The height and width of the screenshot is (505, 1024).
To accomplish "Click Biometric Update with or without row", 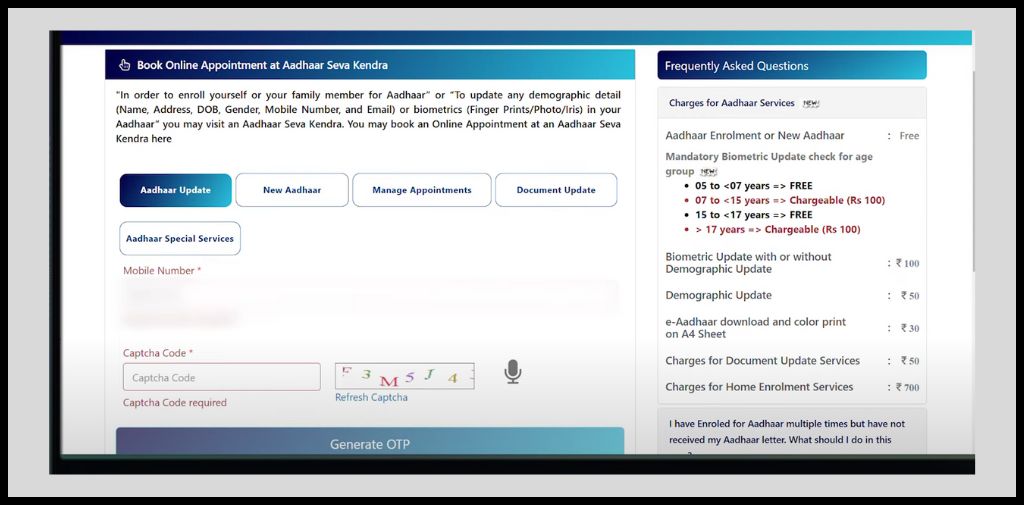I will point(792,263).
